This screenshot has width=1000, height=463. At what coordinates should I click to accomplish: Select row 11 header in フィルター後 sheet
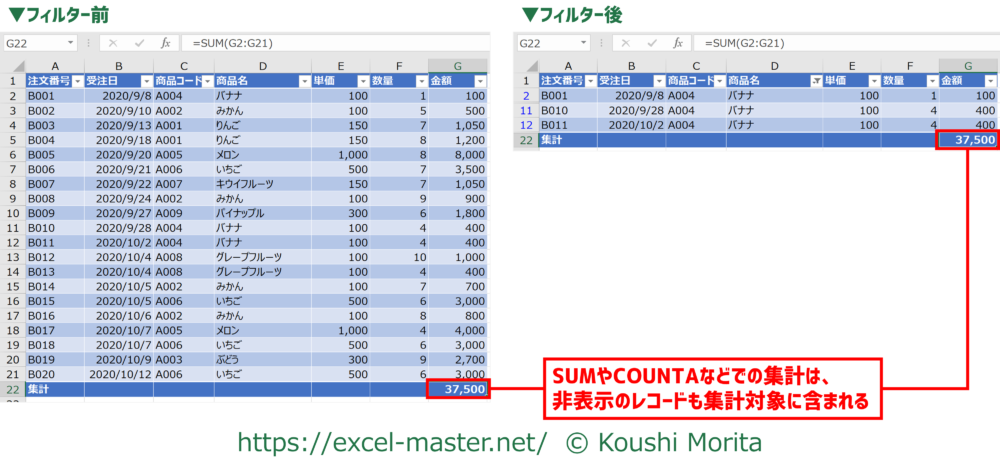click(526, 110)
